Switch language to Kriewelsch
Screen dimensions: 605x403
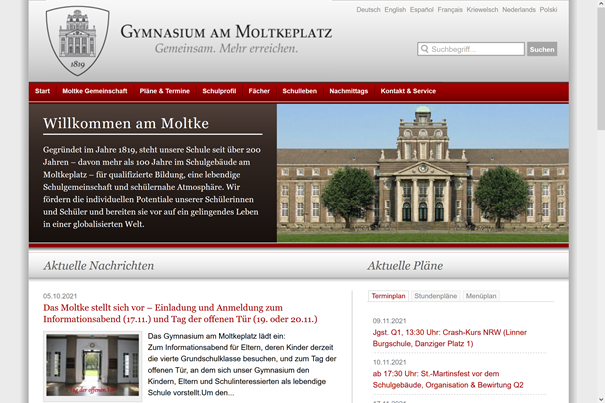pos(482,10)
